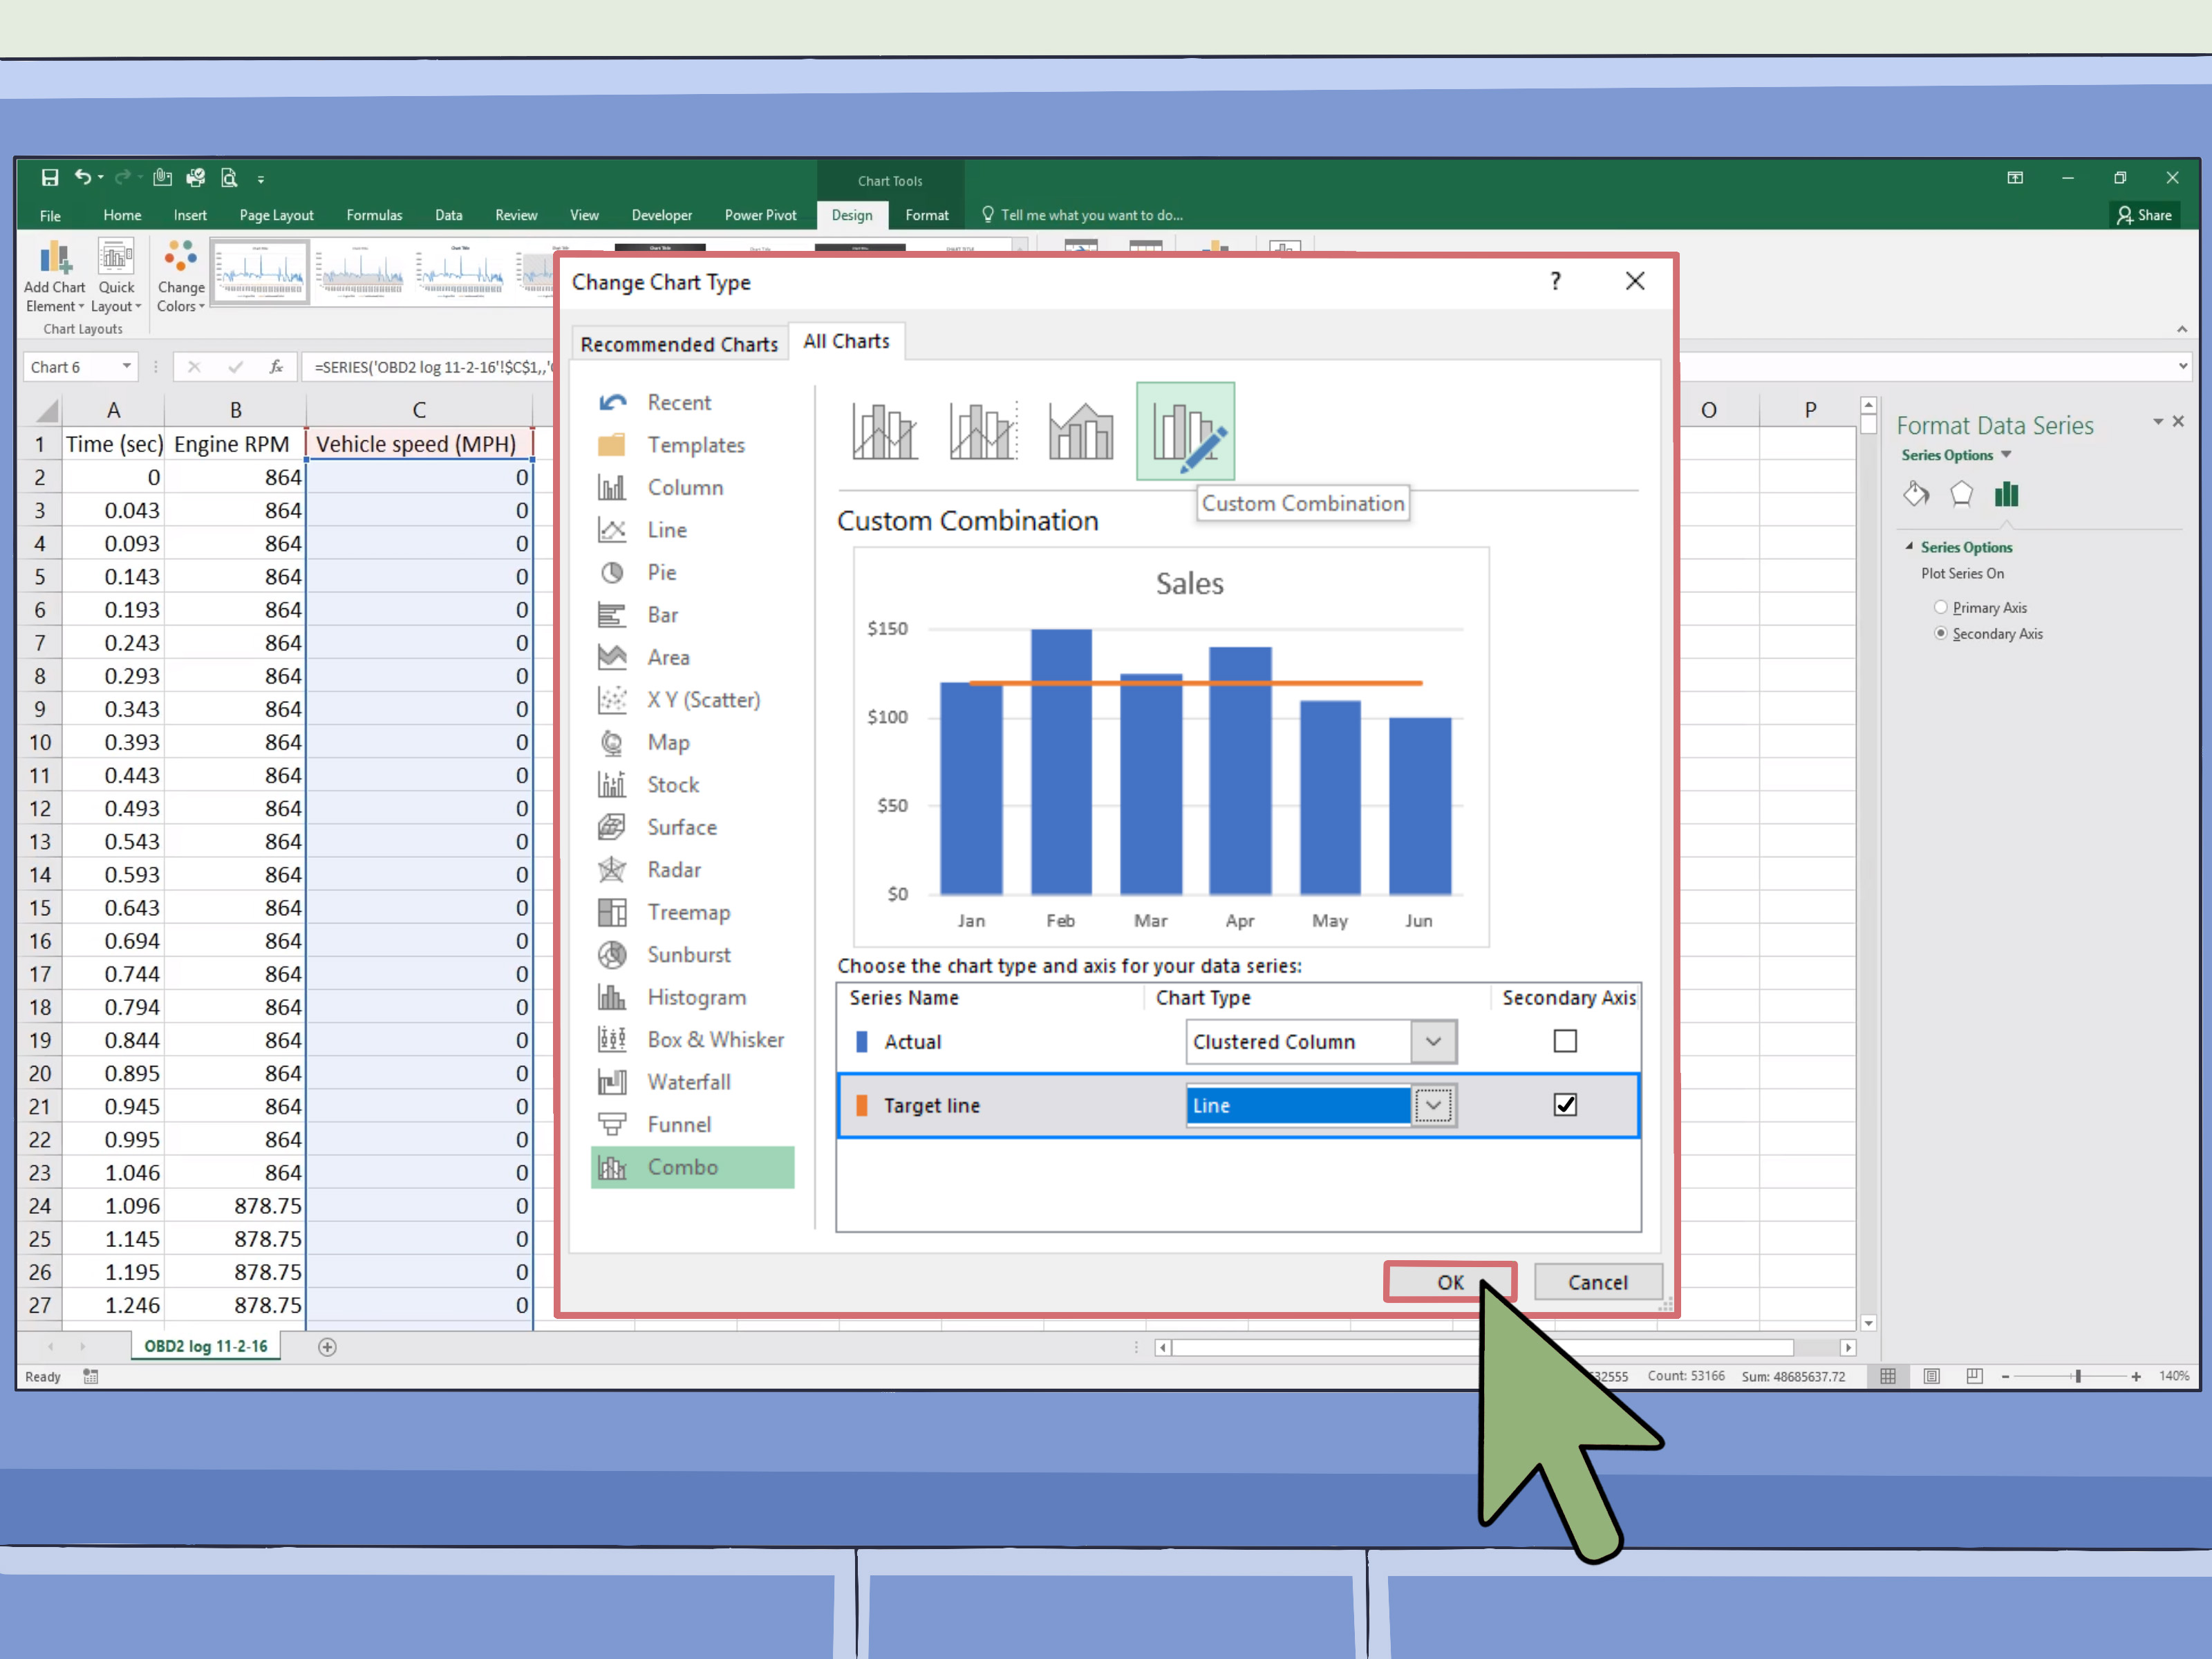Open the Chart 6 name box dropdown
Screen dimensions: 2212x1659
coord(127,367)
